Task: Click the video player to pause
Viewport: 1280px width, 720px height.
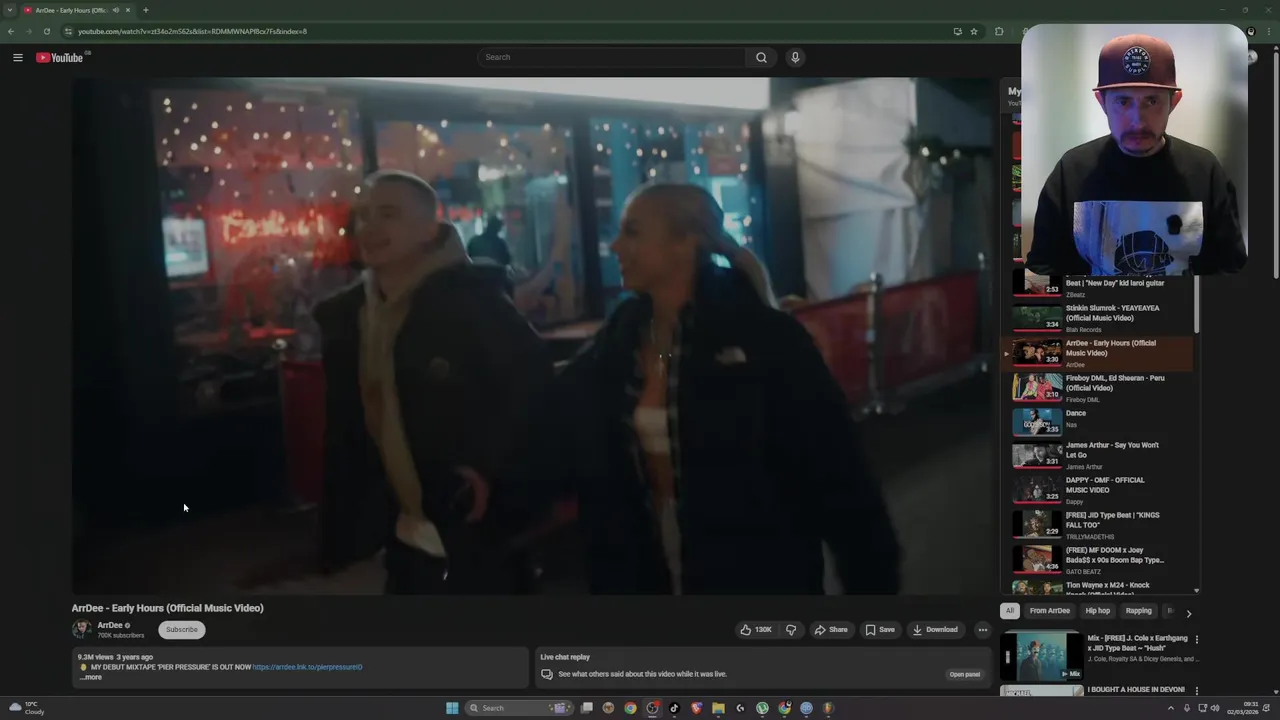Action: (x=533, y=336)
